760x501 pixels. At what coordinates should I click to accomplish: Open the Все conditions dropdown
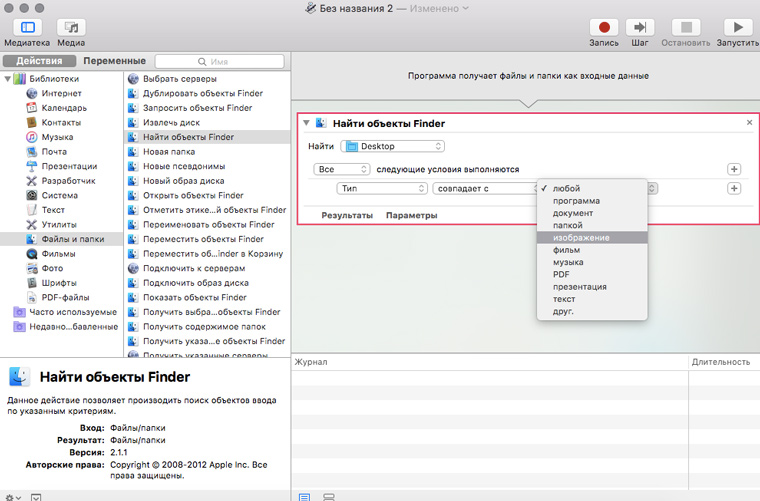pos(341,169)
